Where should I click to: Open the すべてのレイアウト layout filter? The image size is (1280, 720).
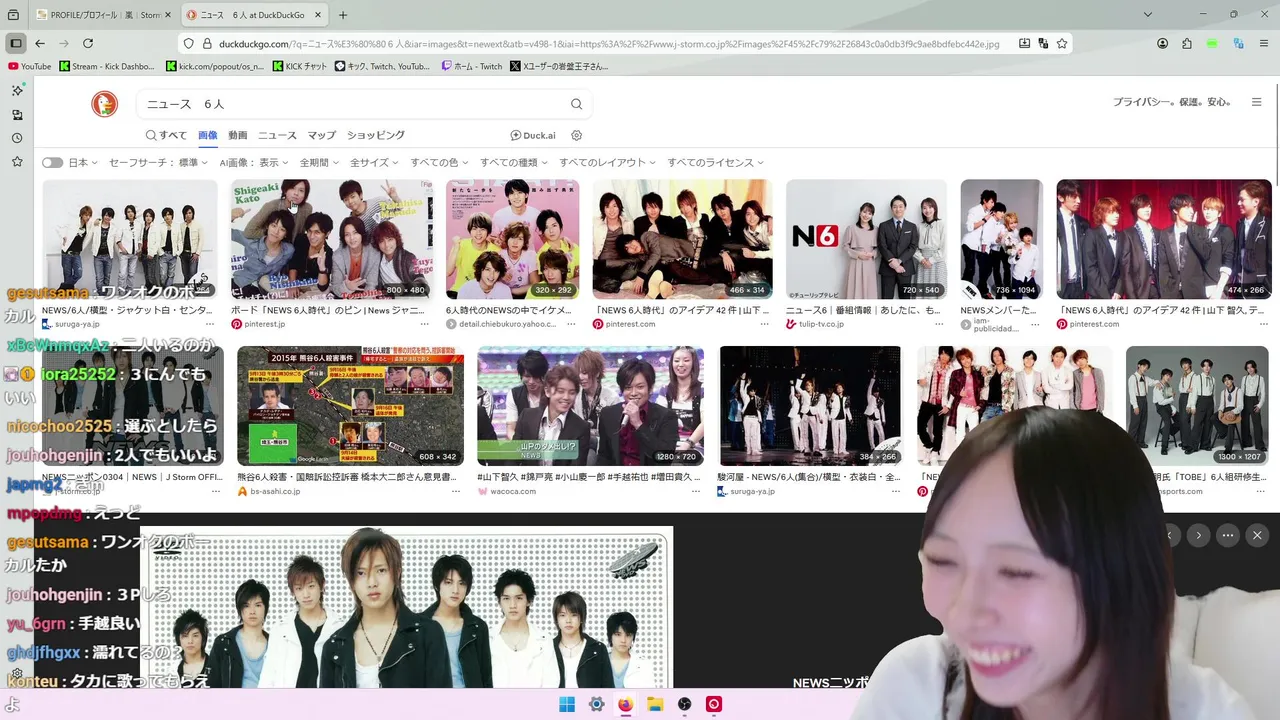tap(608, 162)
